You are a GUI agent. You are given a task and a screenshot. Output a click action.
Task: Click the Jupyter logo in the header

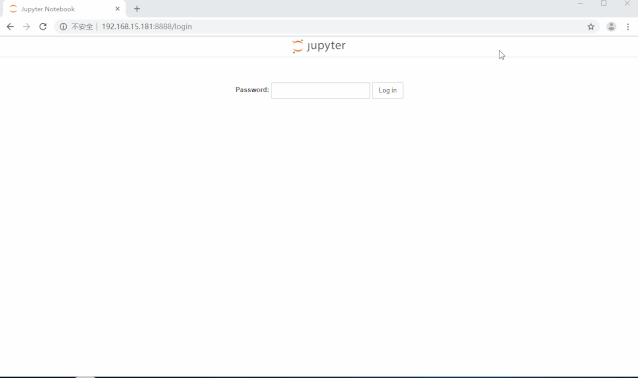coord(319,46)
